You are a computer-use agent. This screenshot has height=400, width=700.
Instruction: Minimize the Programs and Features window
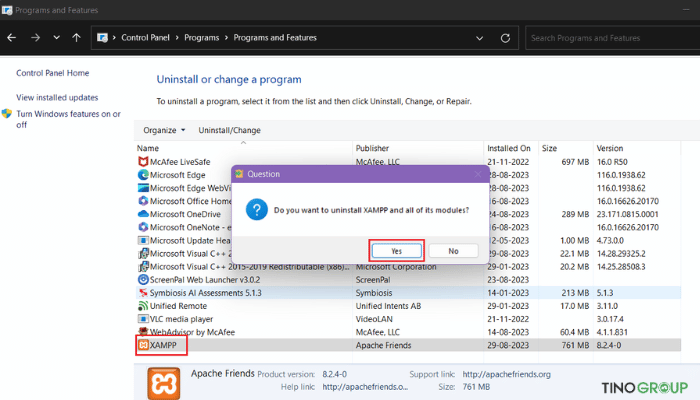point(686,10)
